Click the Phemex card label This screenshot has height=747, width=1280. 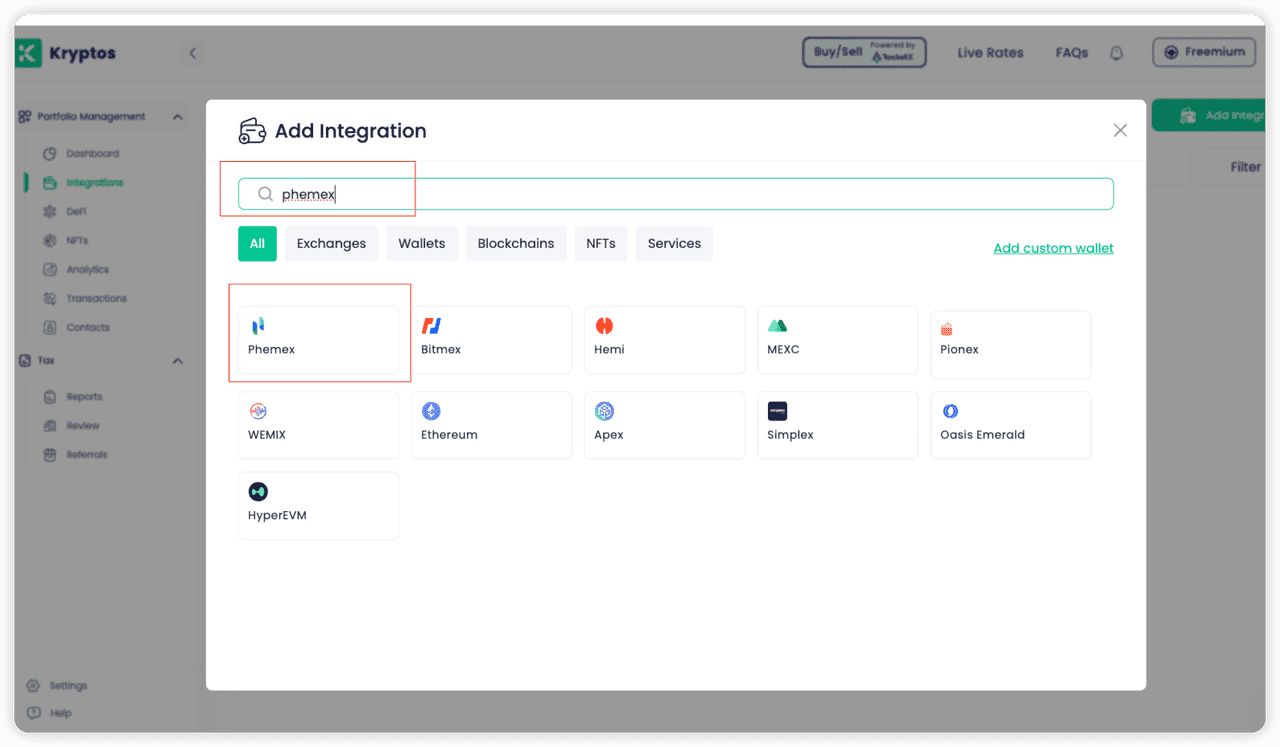click(271, 350)
